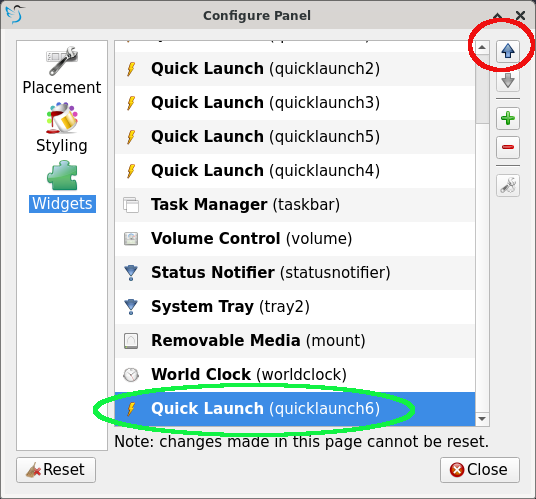
Task: Click scrollbar down arrow in widget list
Action: 482,419
